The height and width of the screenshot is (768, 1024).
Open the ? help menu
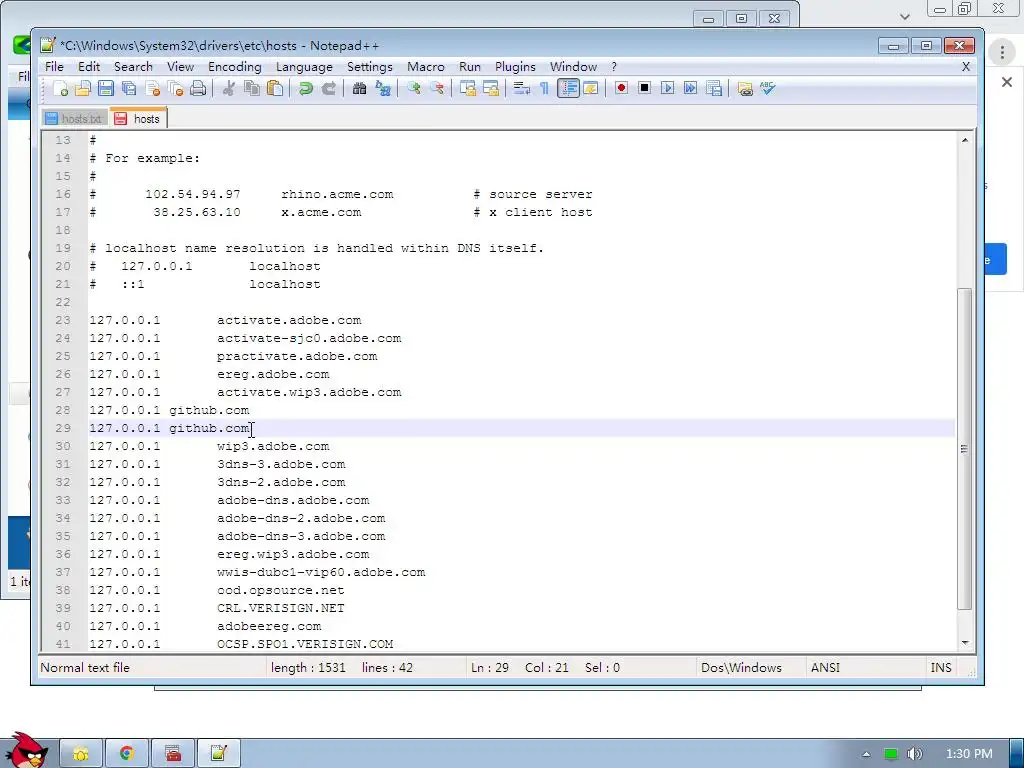pyautogui.click(x=614, y=67)
